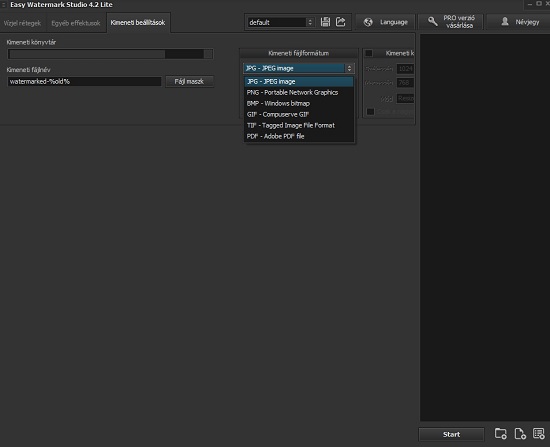Screen dimensions: 550x447
Task: Click the Kimeneti fájlformátum header
Action: [x=299, y=53]
